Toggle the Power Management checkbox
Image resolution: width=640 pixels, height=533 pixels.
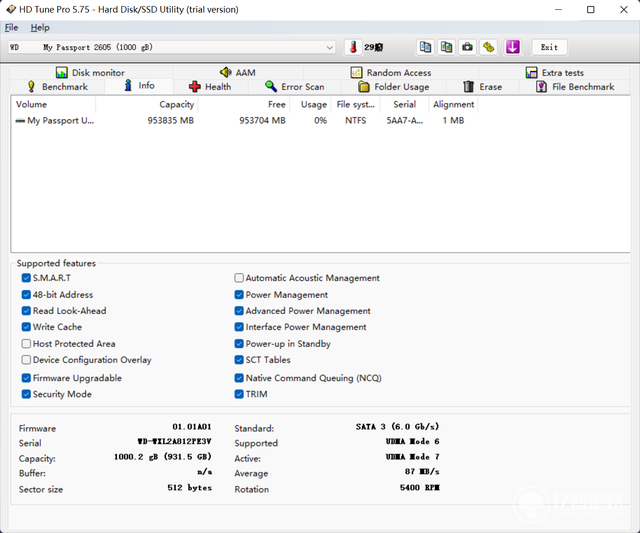(239, 295)
